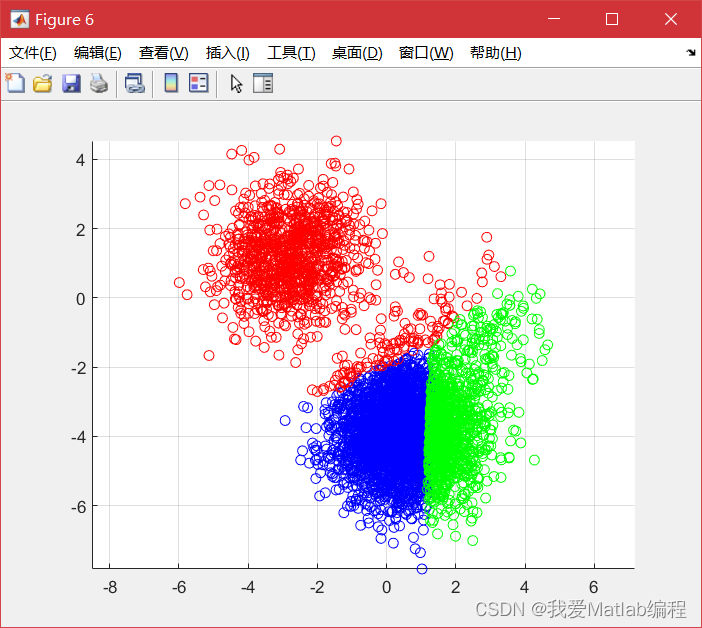Maximize the Figure 6 window

(x=612, y=19)
